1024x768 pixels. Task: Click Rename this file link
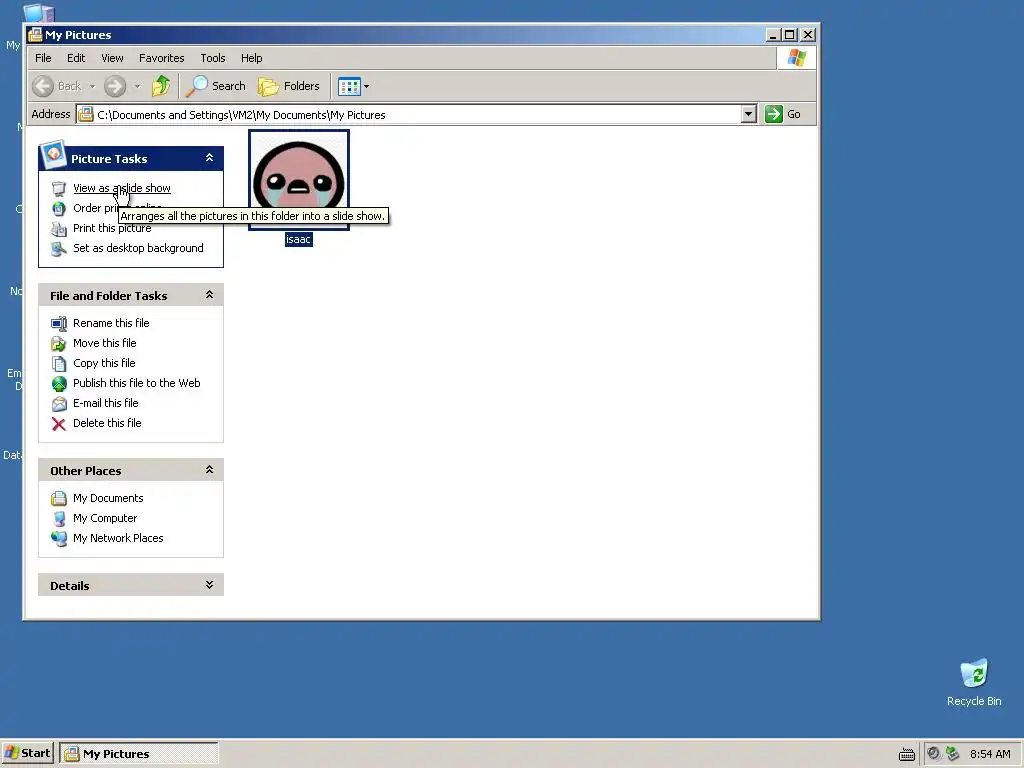111,323
